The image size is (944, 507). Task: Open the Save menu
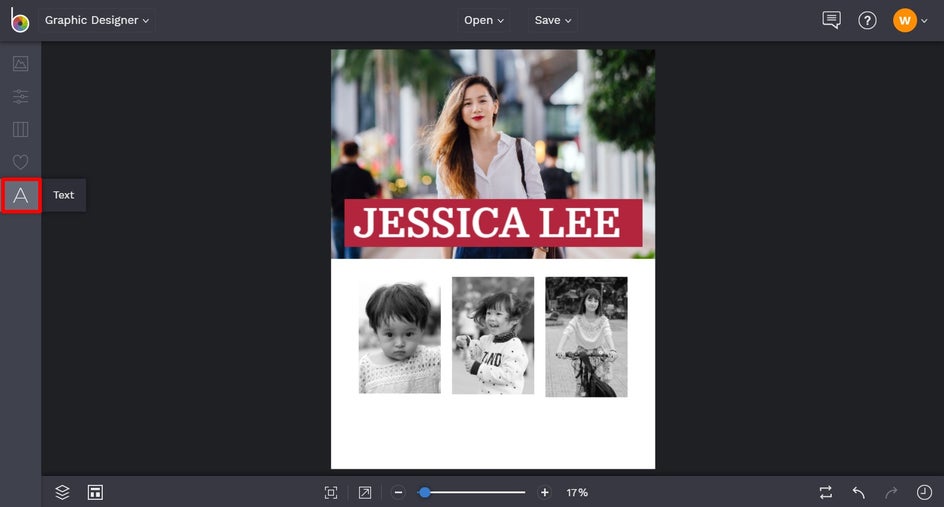tap(553, 20)
